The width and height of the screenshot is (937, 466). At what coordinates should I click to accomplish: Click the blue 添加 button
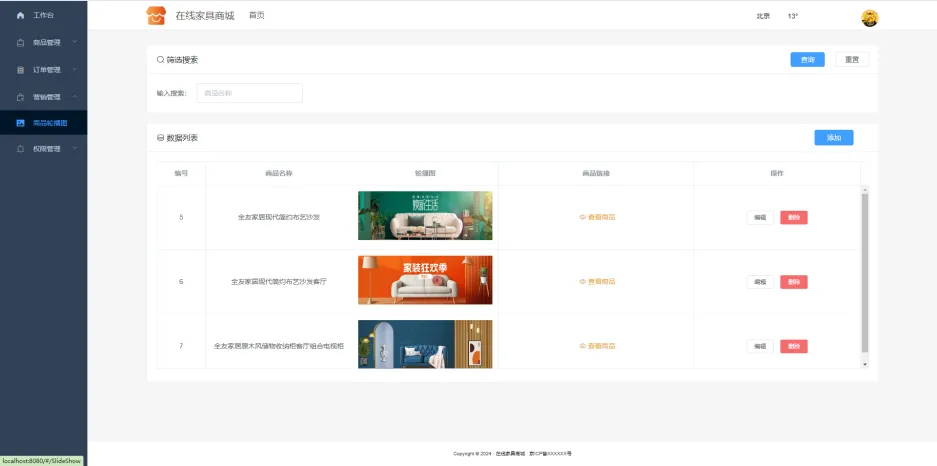(x=833, y=138)
